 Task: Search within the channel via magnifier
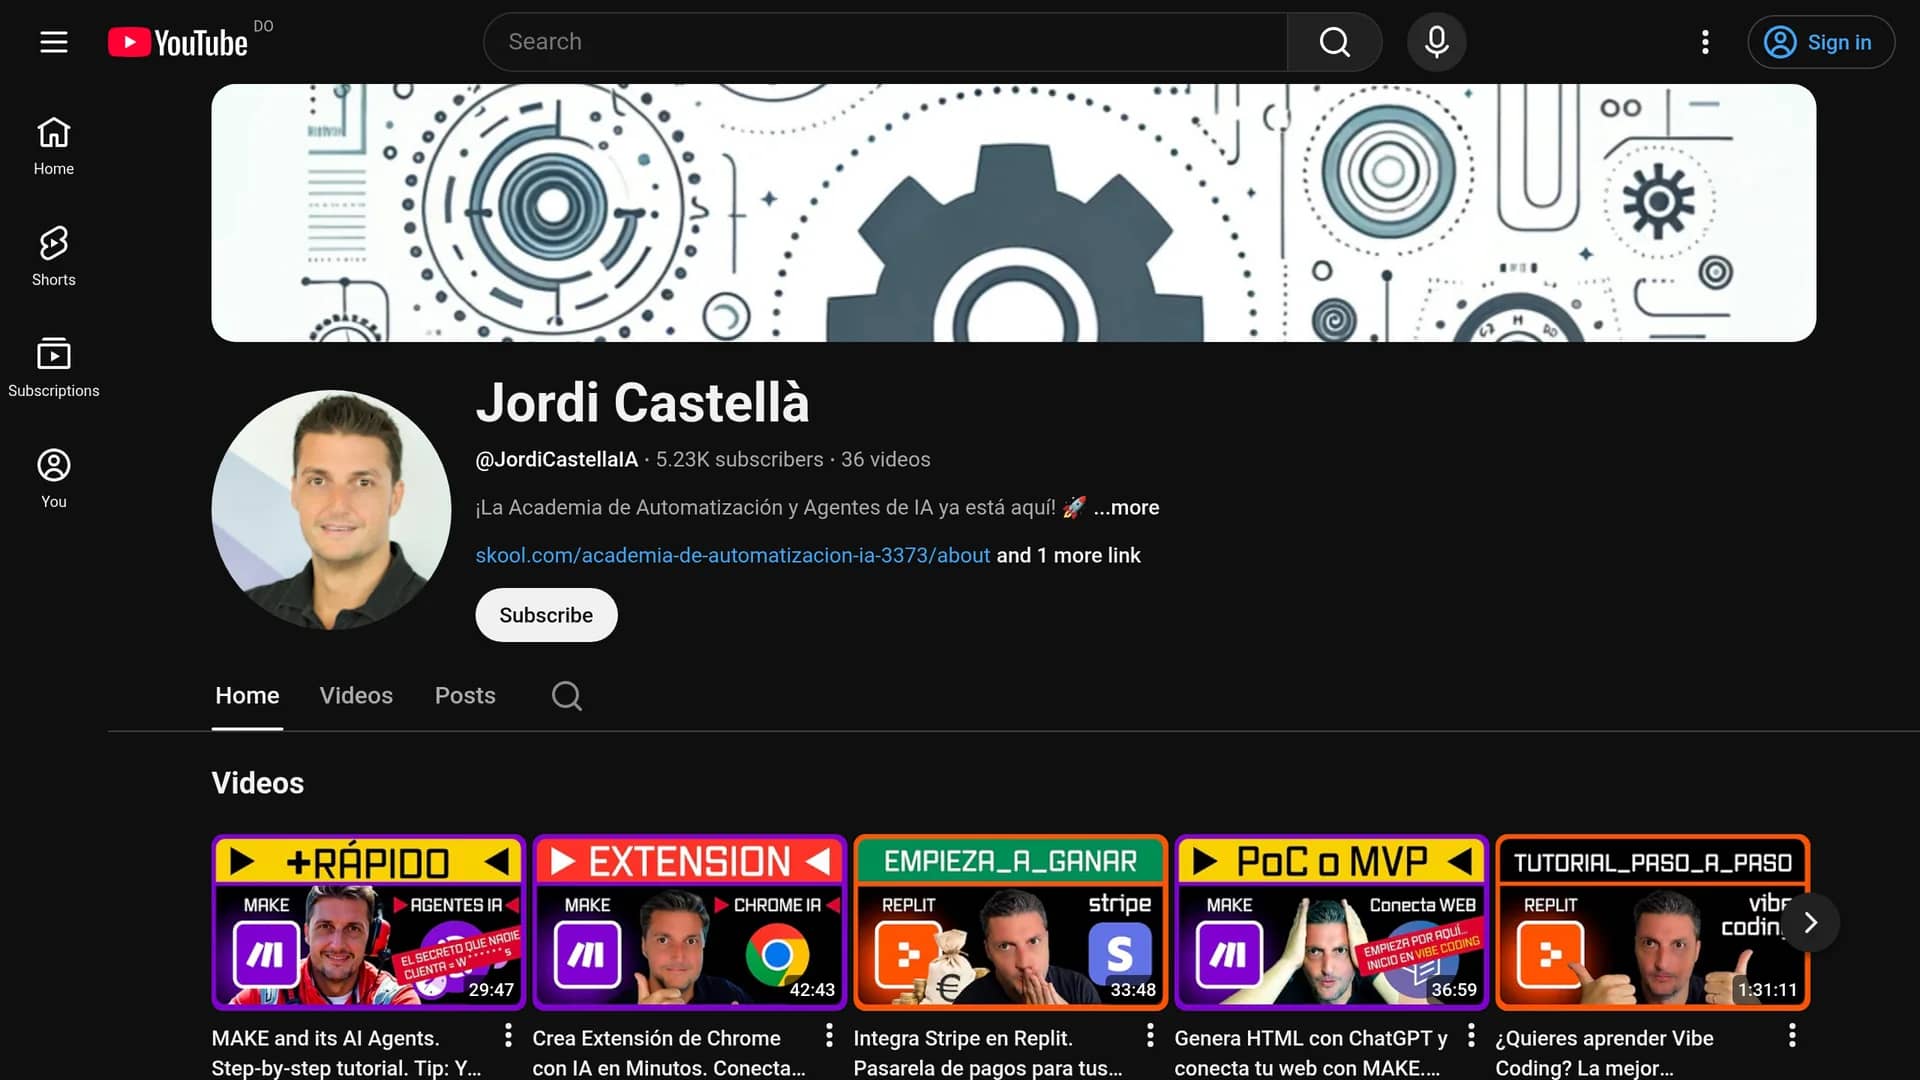pyautogui.click(x=567, y=695)
